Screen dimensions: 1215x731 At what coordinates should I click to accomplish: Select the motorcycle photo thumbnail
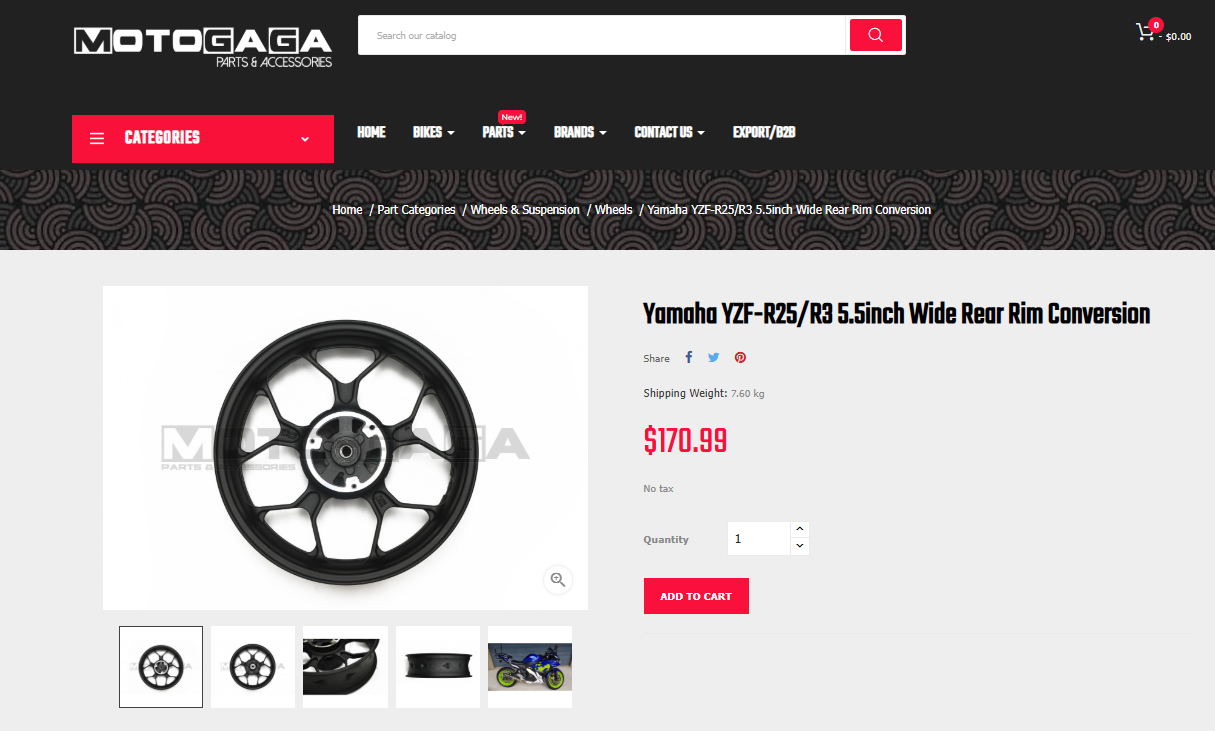click(x=530, y=667)
